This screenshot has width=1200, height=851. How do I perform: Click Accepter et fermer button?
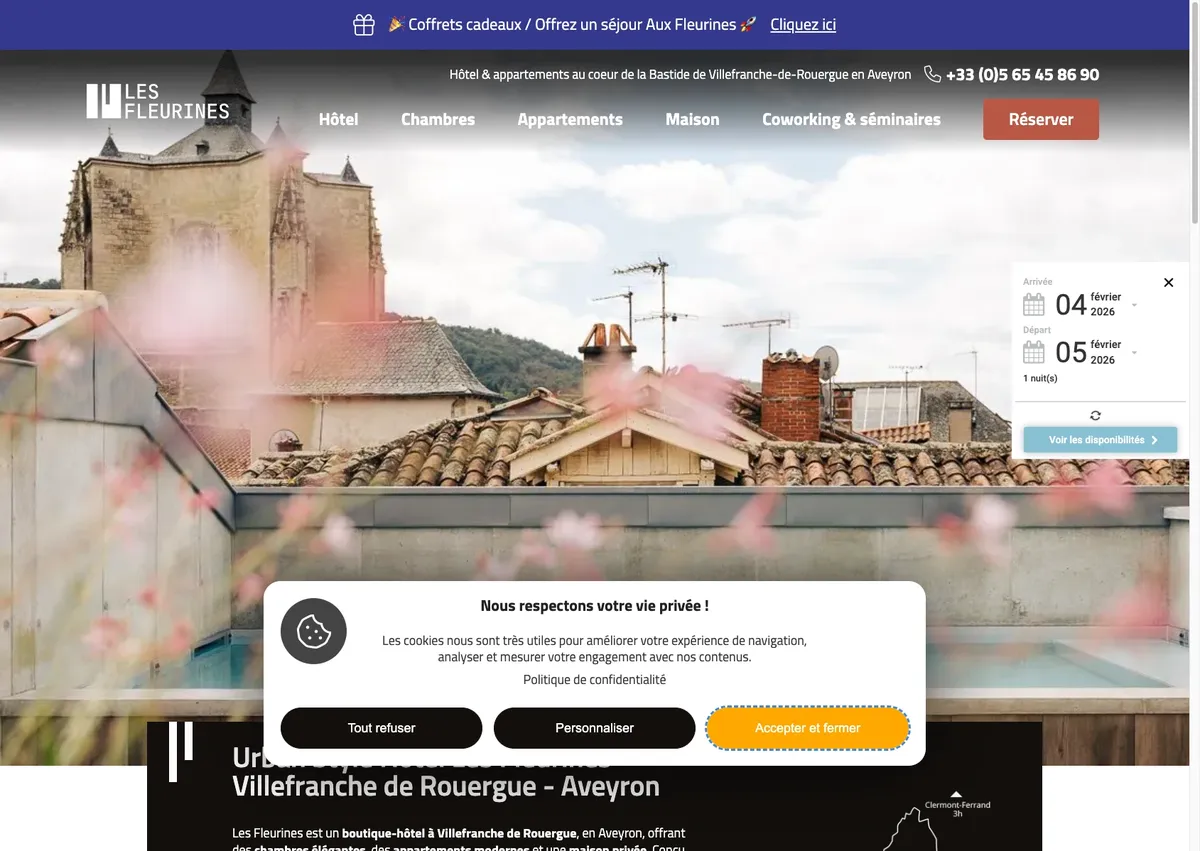tap(808, 728)
